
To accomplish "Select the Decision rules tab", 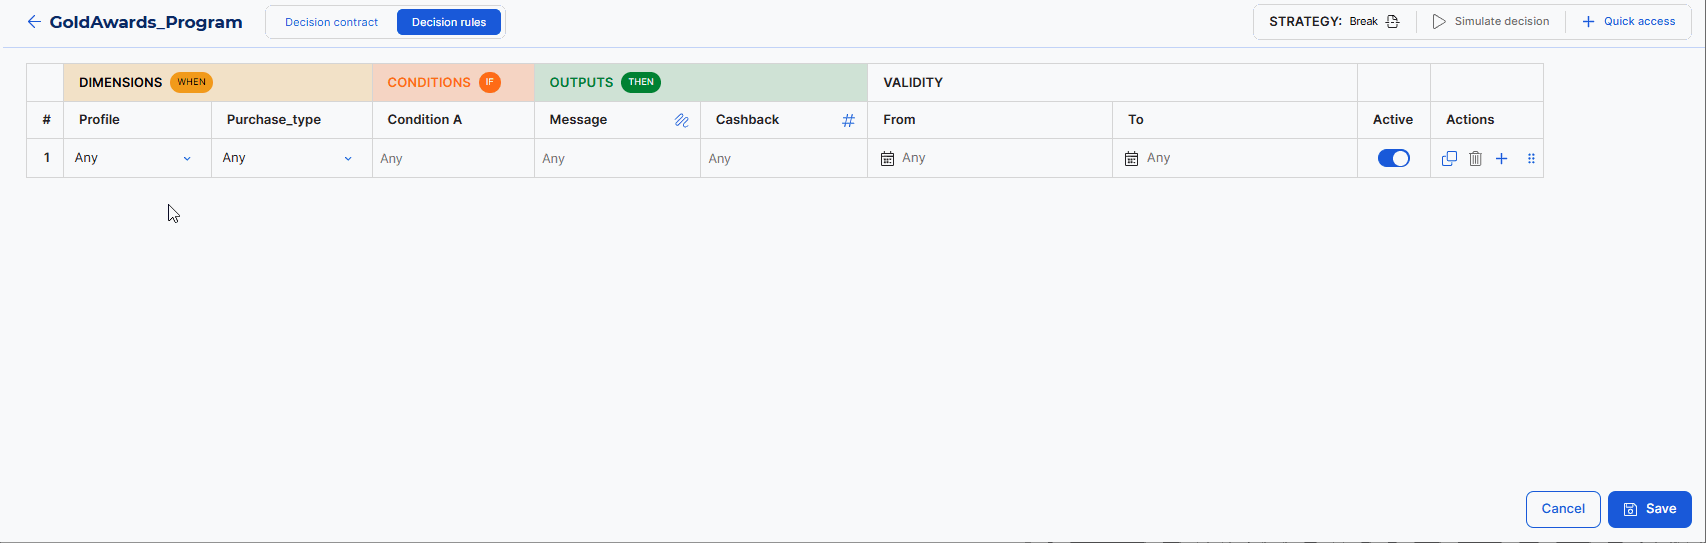I will click(x=449, y=22).
